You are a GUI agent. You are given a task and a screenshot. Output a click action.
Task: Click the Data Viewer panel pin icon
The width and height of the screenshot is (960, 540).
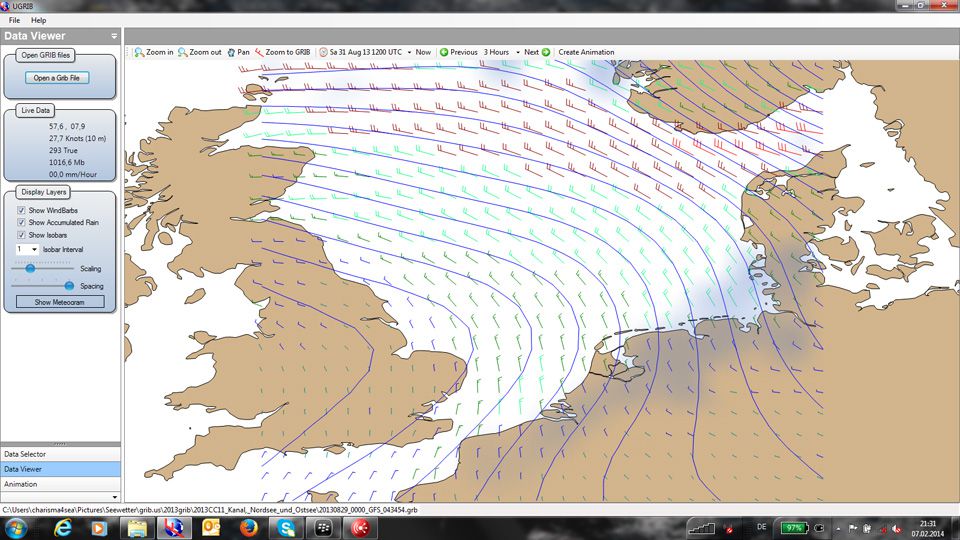(x=114, y=36)
